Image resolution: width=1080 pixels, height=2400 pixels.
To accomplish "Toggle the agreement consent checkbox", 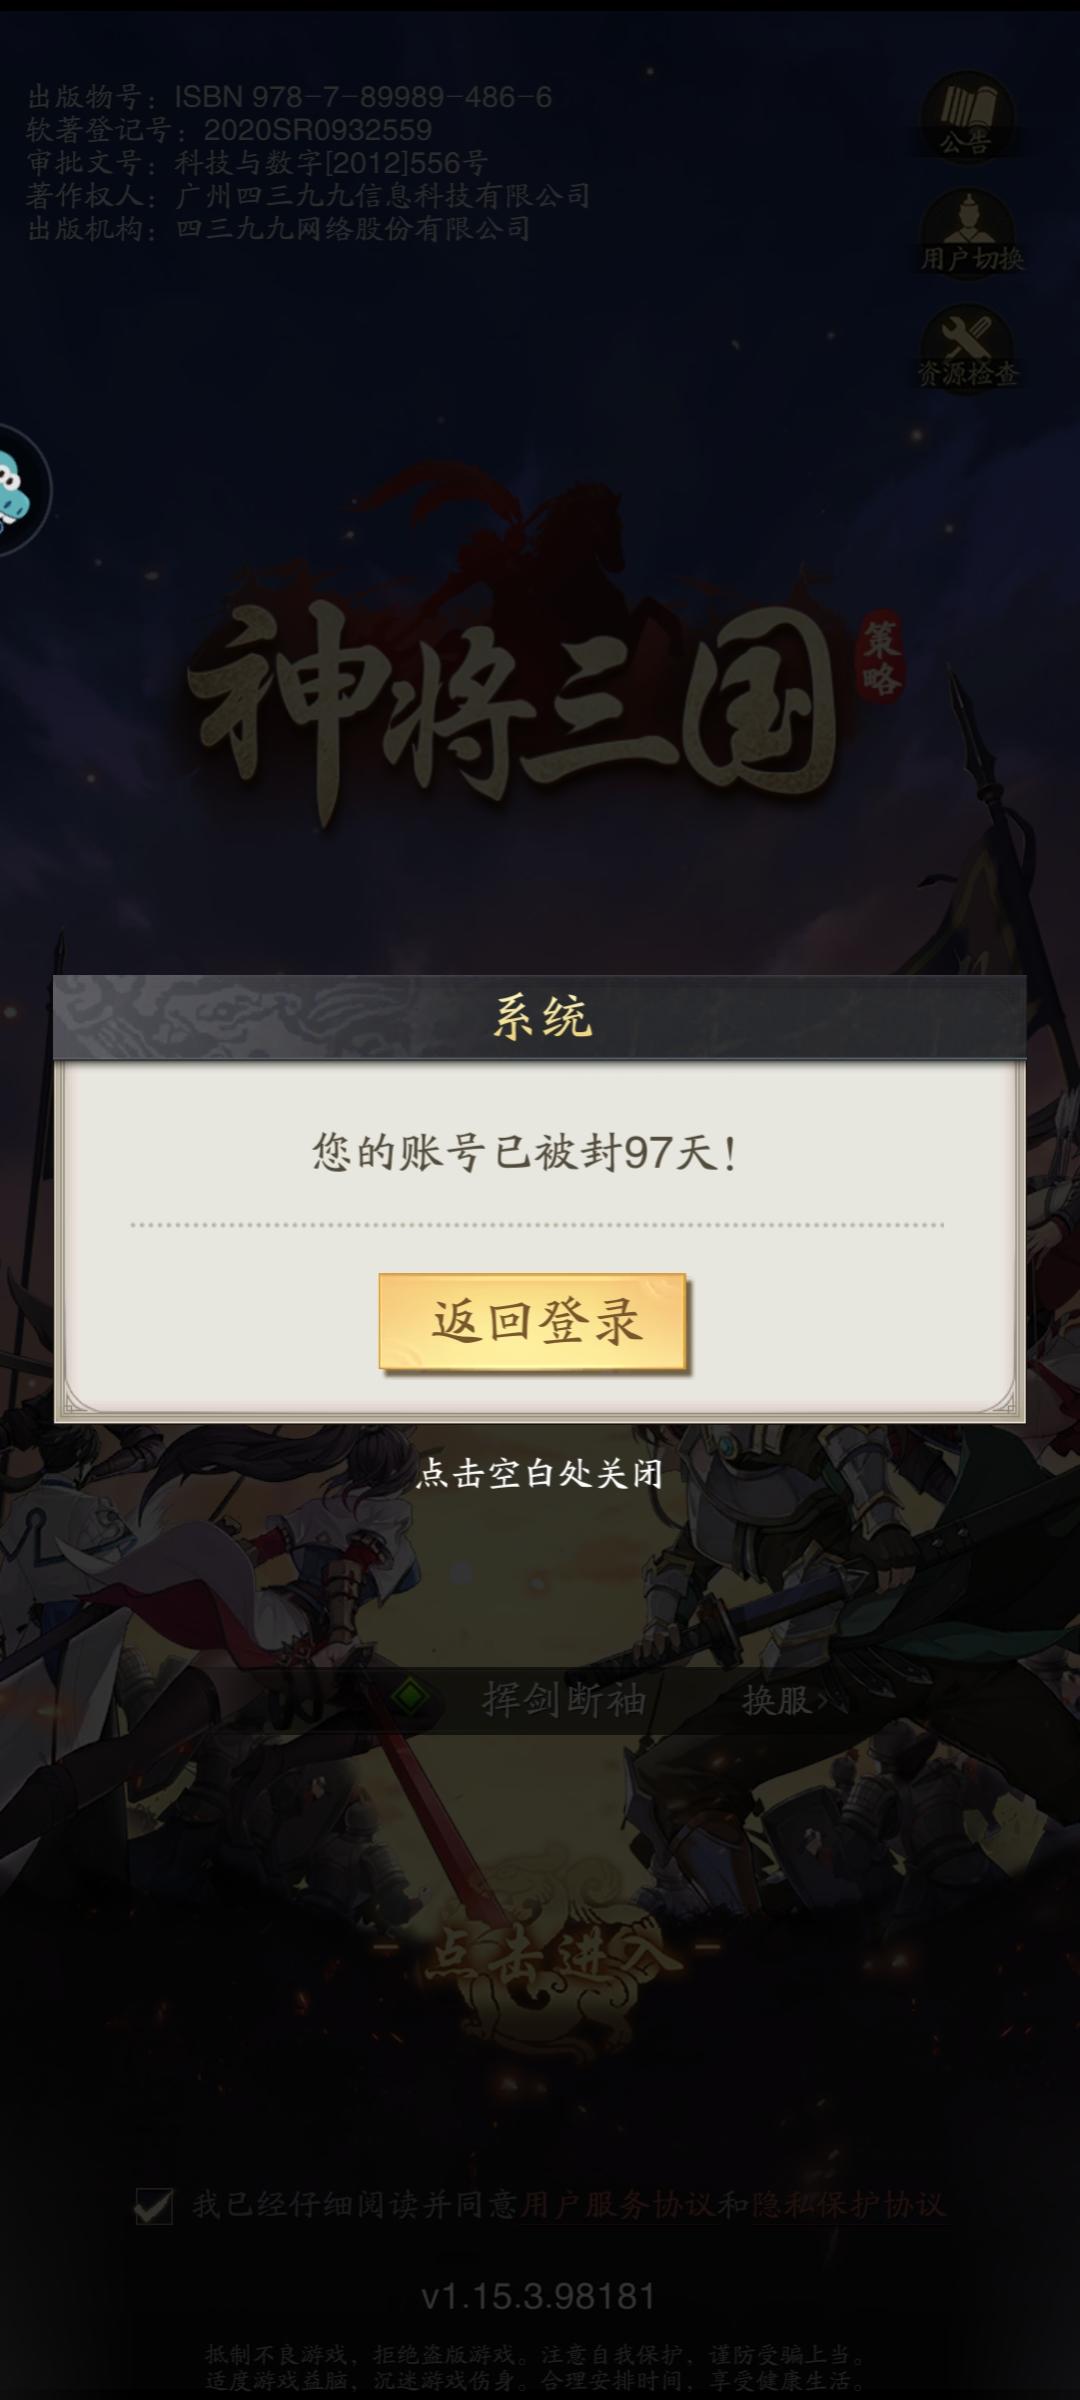I will tap(153, 2205).
